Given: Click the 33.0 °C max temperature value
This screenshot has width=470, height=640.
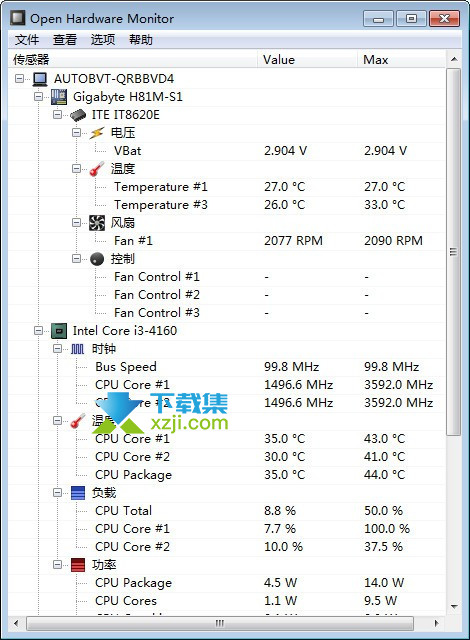Looking at the screenshot, I should tap(384, 205).
